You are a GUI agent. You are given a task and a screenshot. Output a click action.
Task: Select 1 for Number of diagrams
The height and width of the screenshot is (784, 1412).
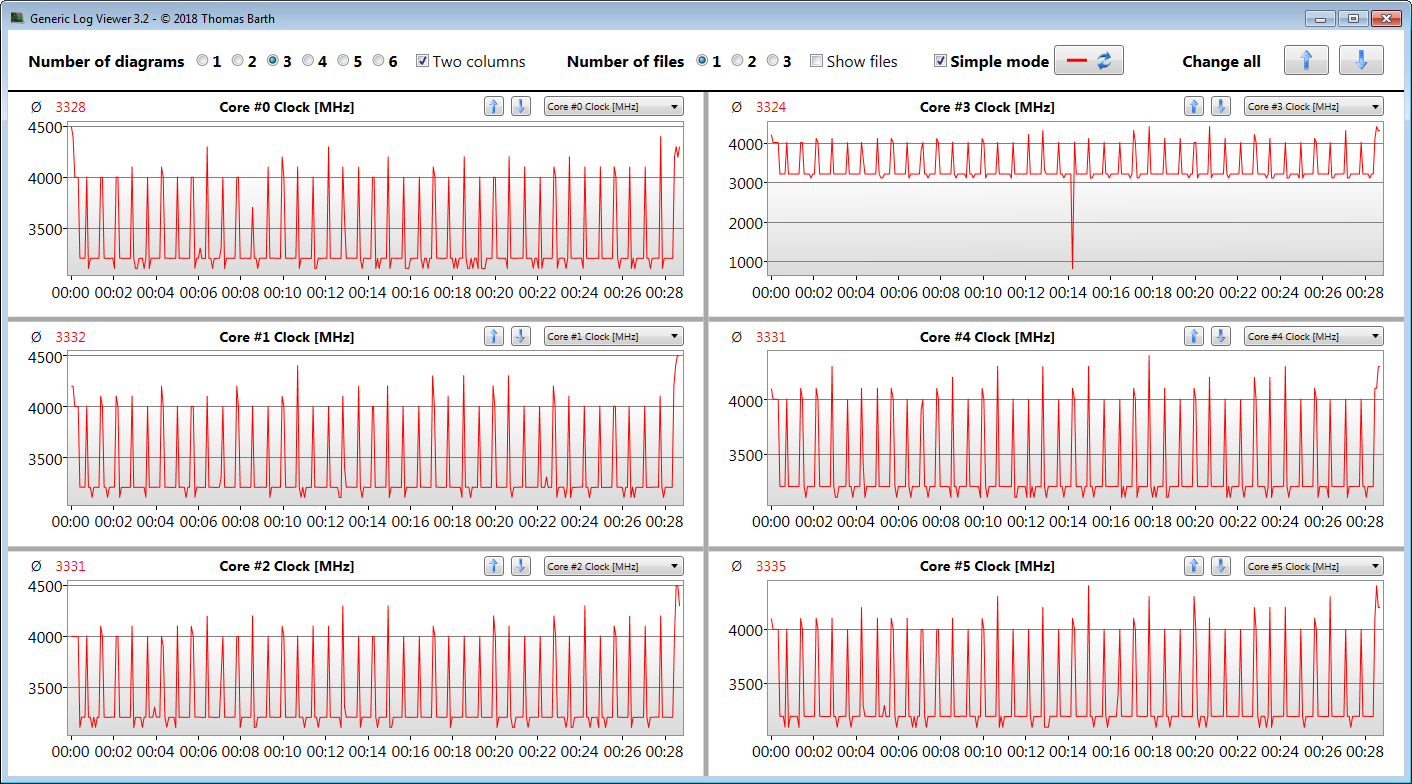tap(203, 61)
